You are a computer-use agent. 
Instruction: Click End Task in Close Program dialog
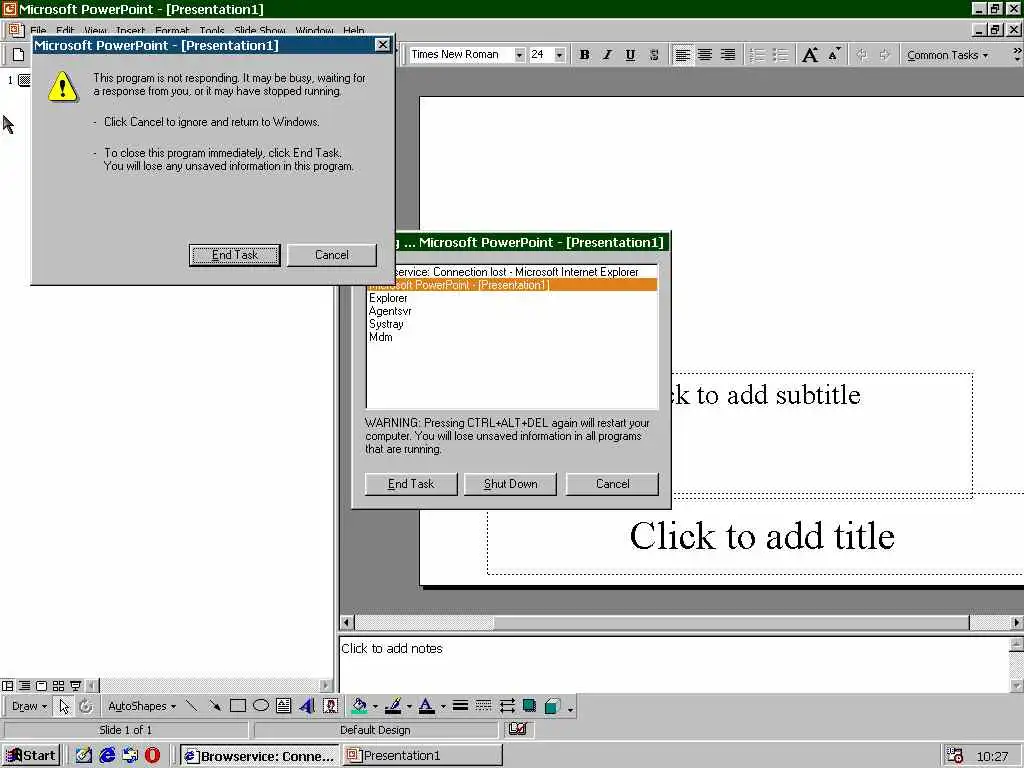click(x=411, y=484)
